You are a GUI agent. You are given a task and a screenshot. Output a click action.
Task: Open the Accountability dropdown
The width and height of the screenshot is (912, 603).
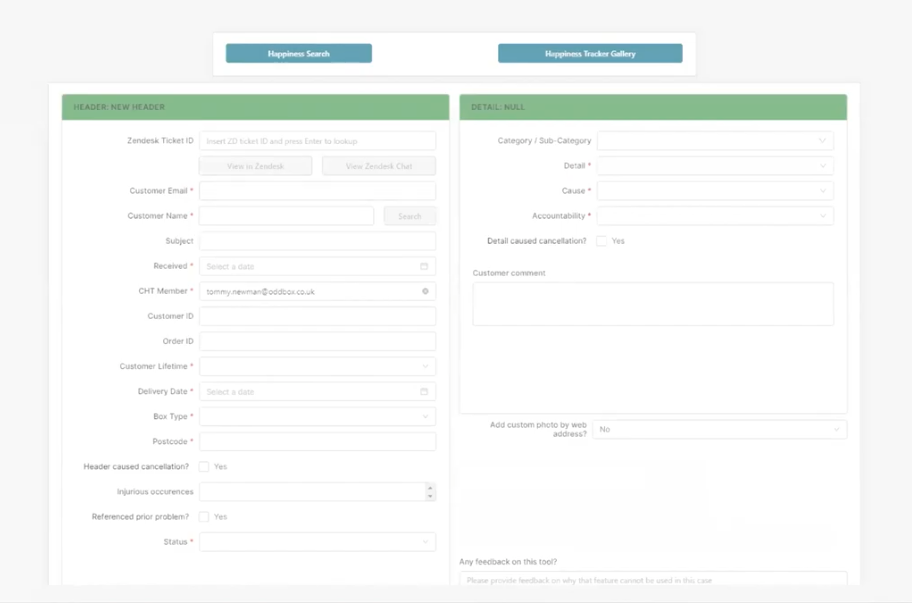pos(715,216)
